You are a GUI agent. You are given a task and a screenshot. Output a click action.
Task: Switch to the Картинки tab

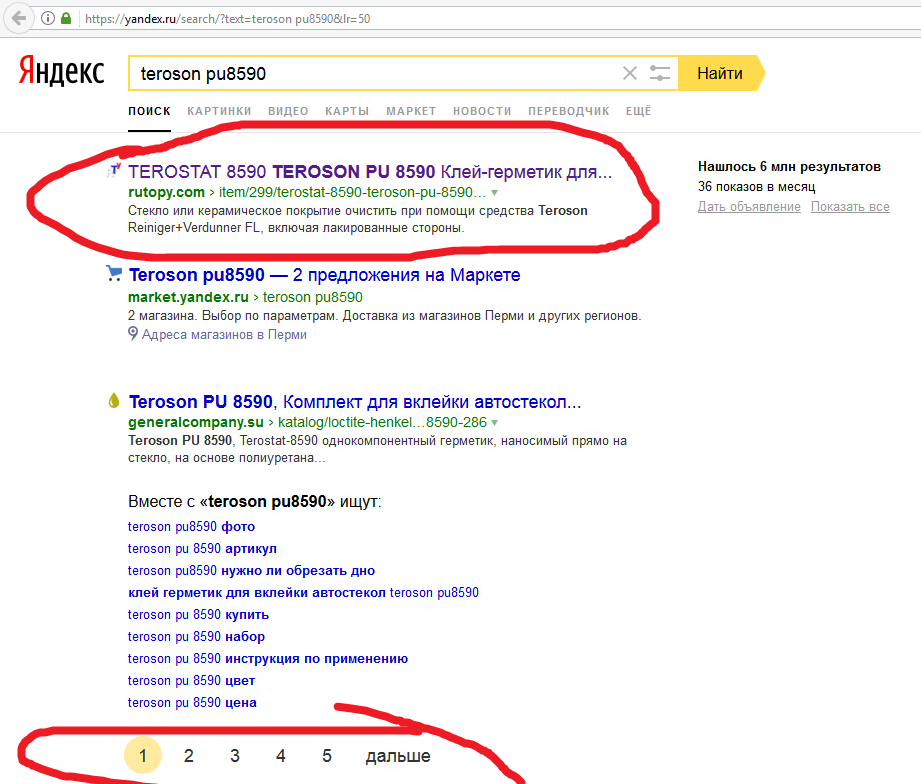[x=219, y=111]
